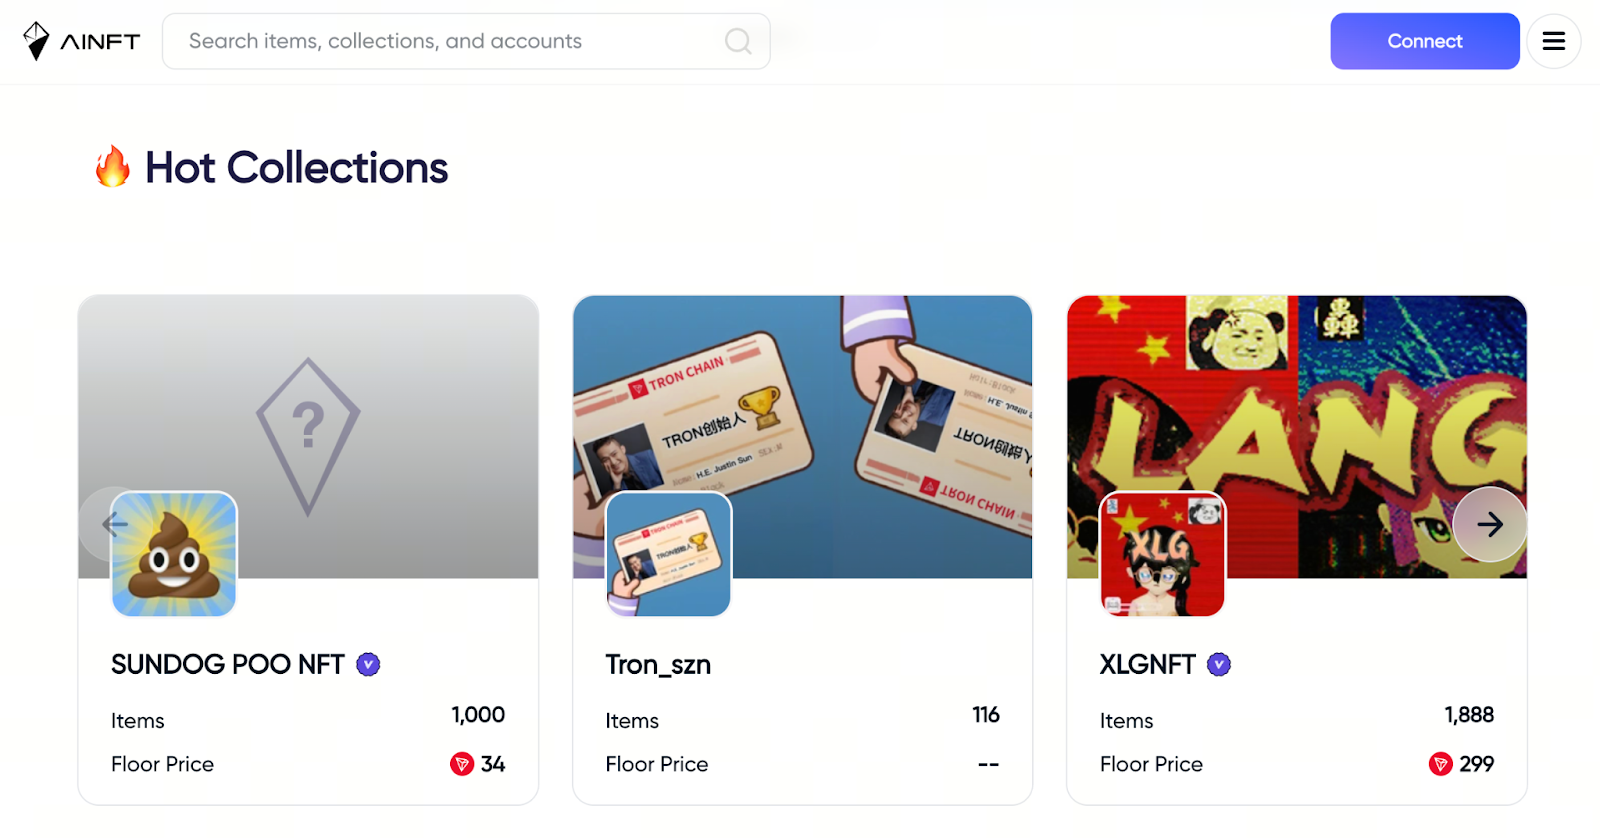Click XLGNFT verified badge icon
1600x838 pixels.
pyautogui.click(x=1218, y=664)
